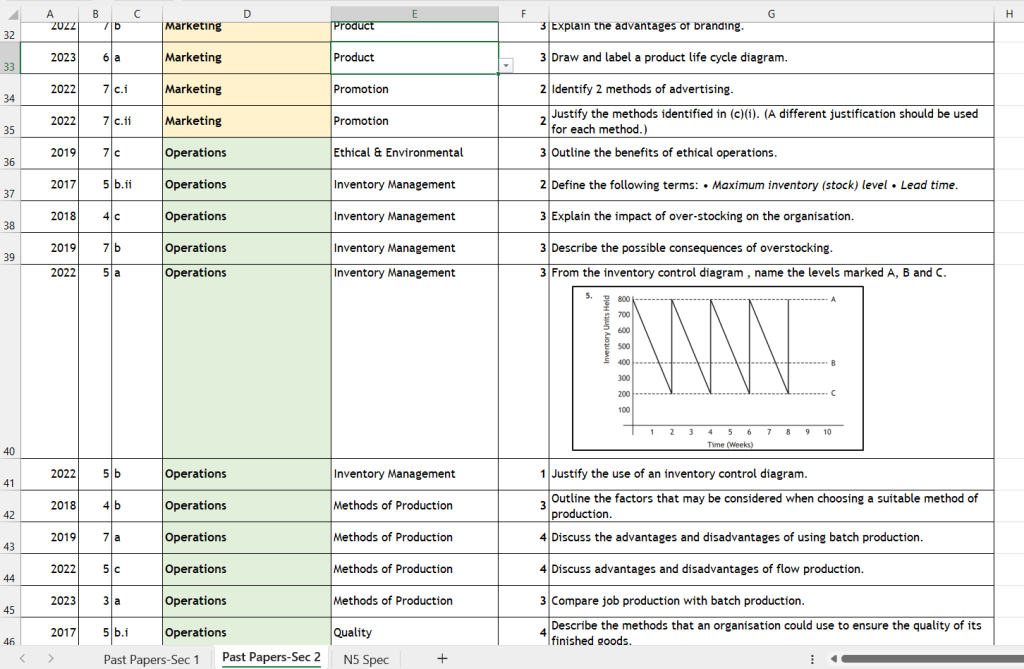Image resolution: width=1024 pixels, height=669 pixels.
Task: Add a new sheet with plus button
Action: tap(441, 658)
